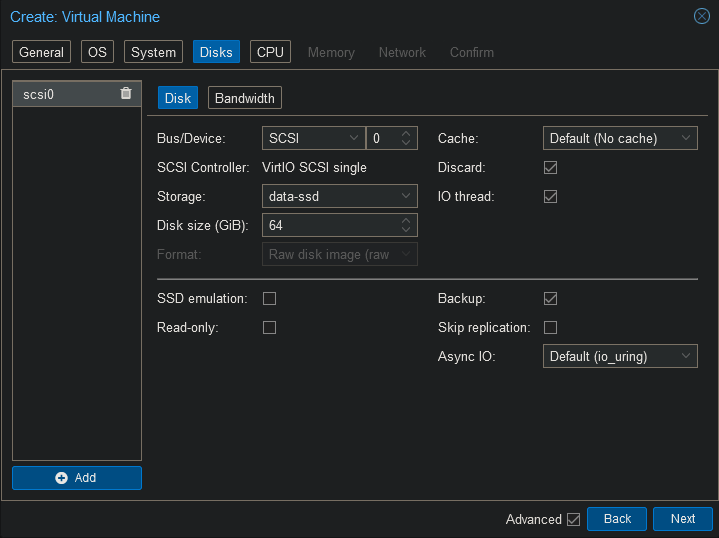Switch to the Bandwidth tab
The height and width of the screenshot is (538, 719).
tap(245, 98)
